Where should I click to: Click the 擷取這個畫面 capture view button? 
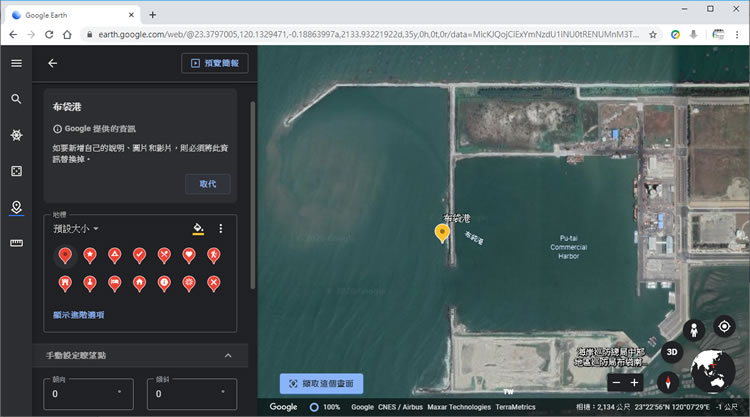321,384
